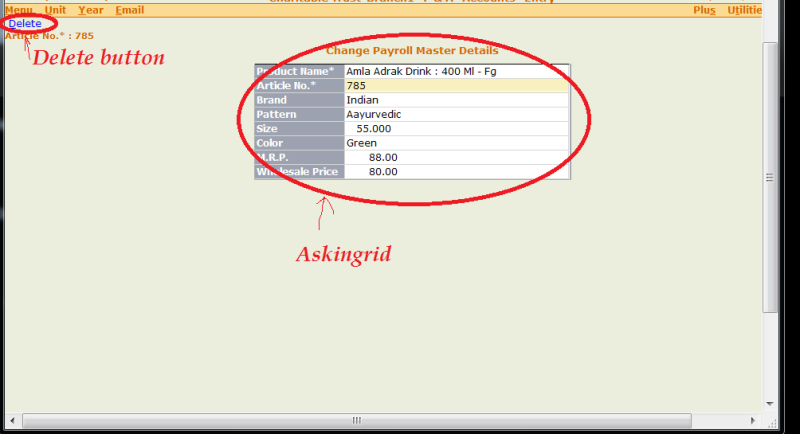Click the Color field showing Green

tap(457, 143)
